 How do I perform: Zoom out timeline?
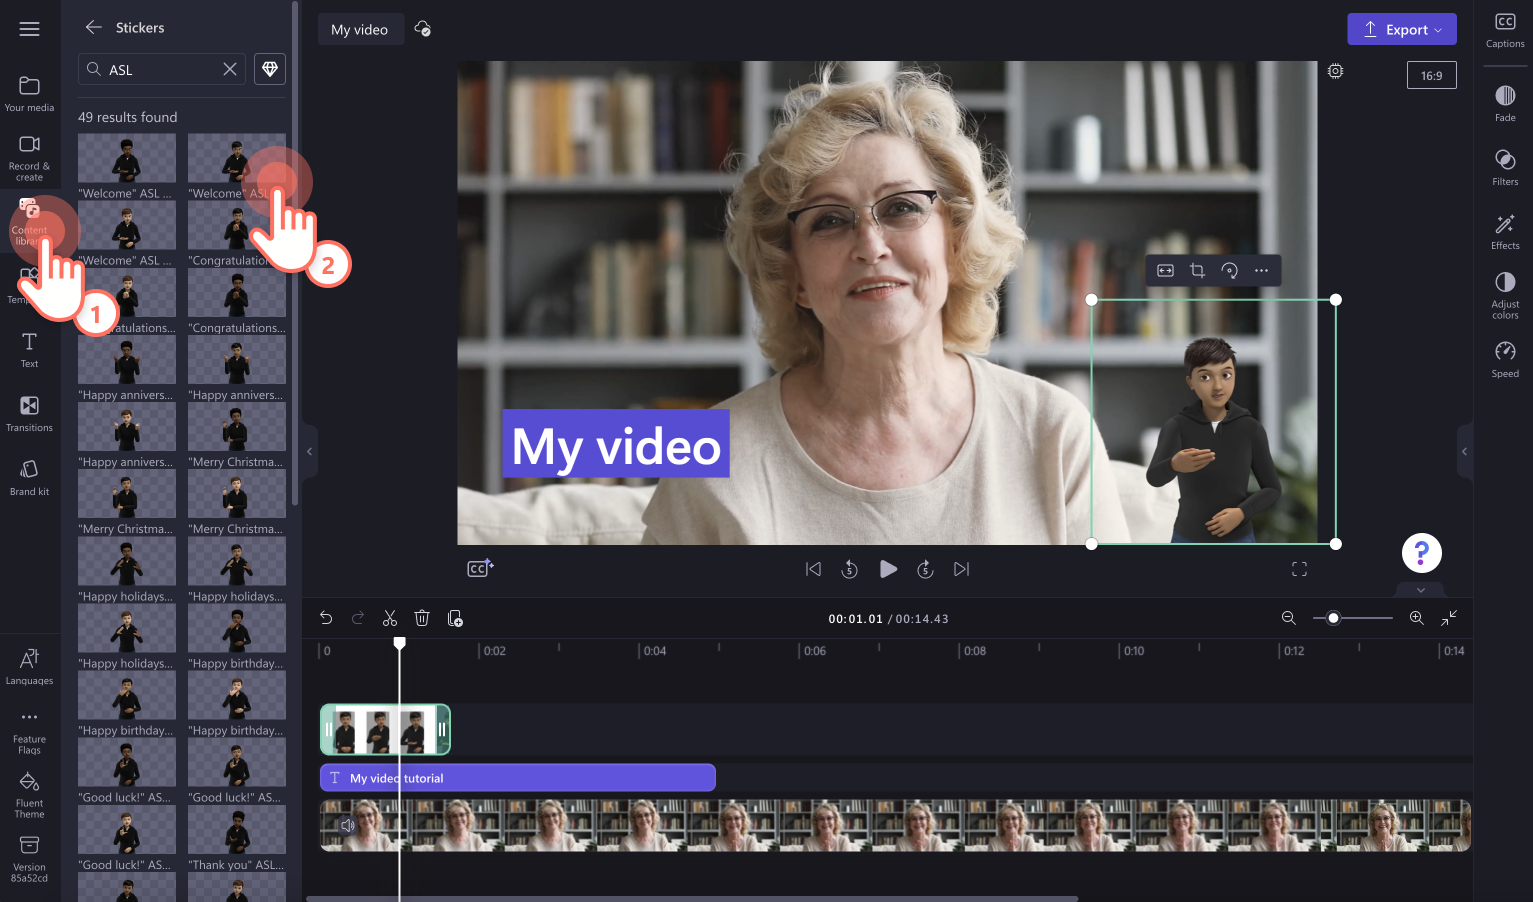coord(1289,618)
